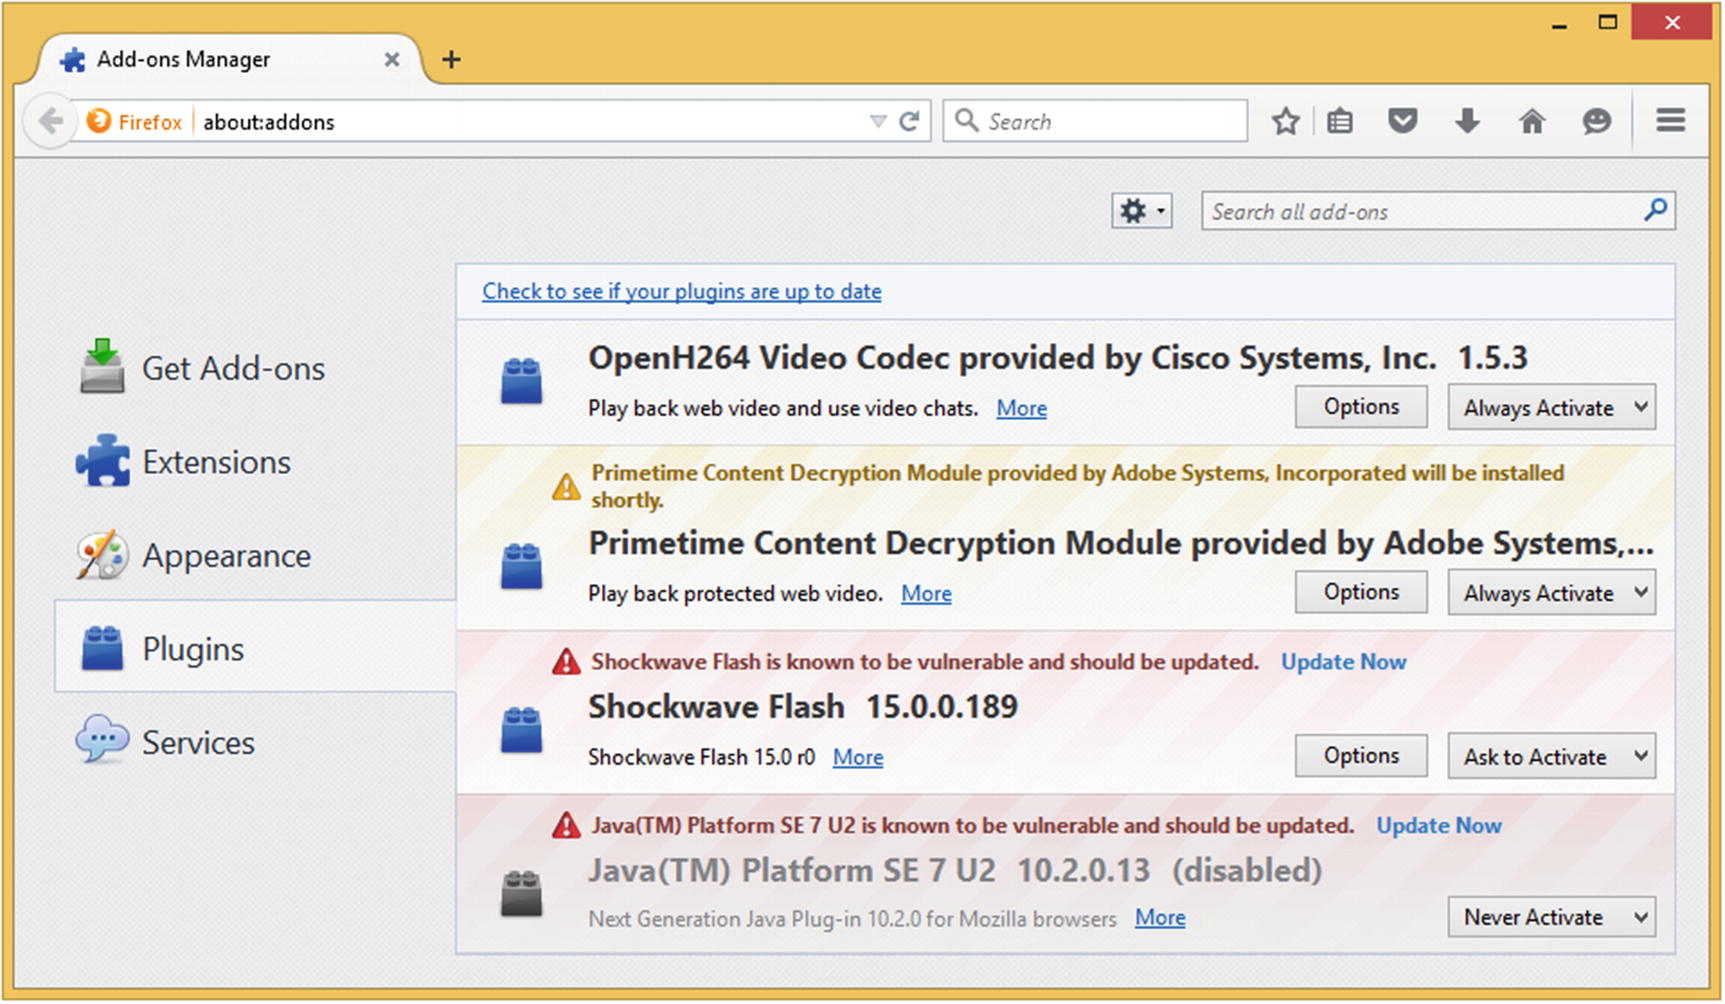Click the disabled Java plugin brick icon
1725x1004 pixels.
(x=521, y=894)
